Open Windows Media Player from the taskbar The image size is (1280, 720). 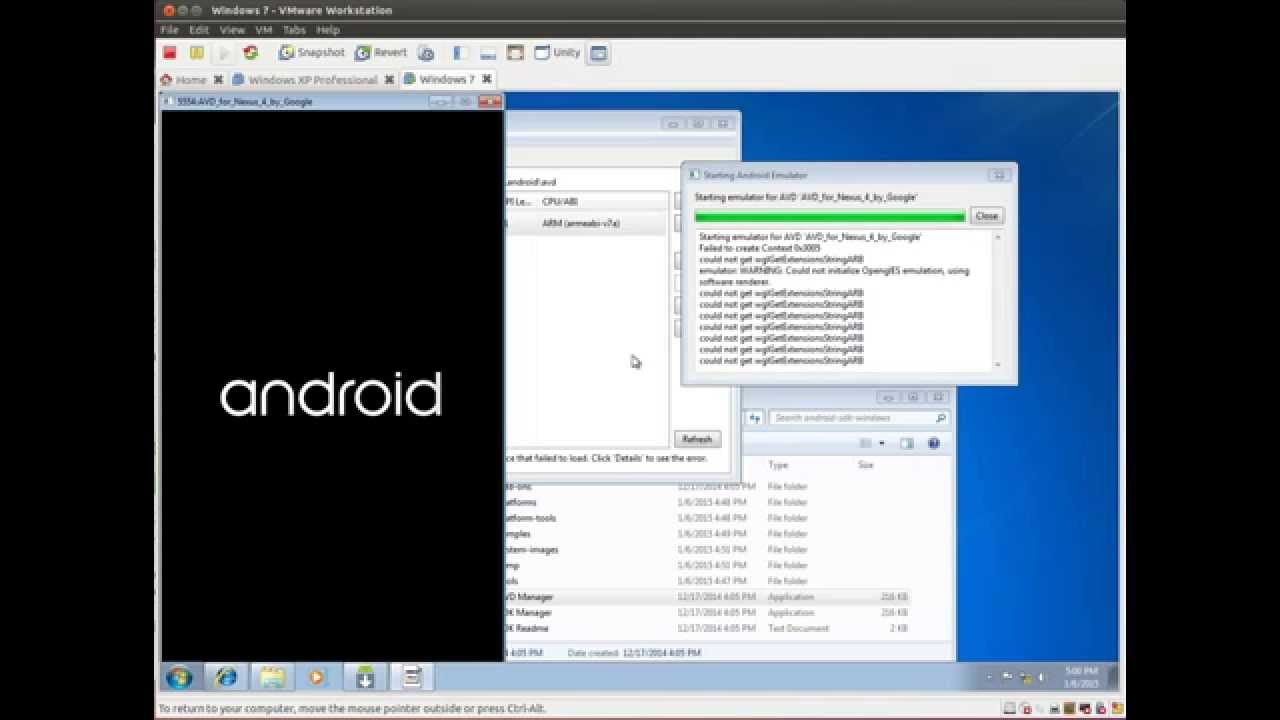pos(317,678)
